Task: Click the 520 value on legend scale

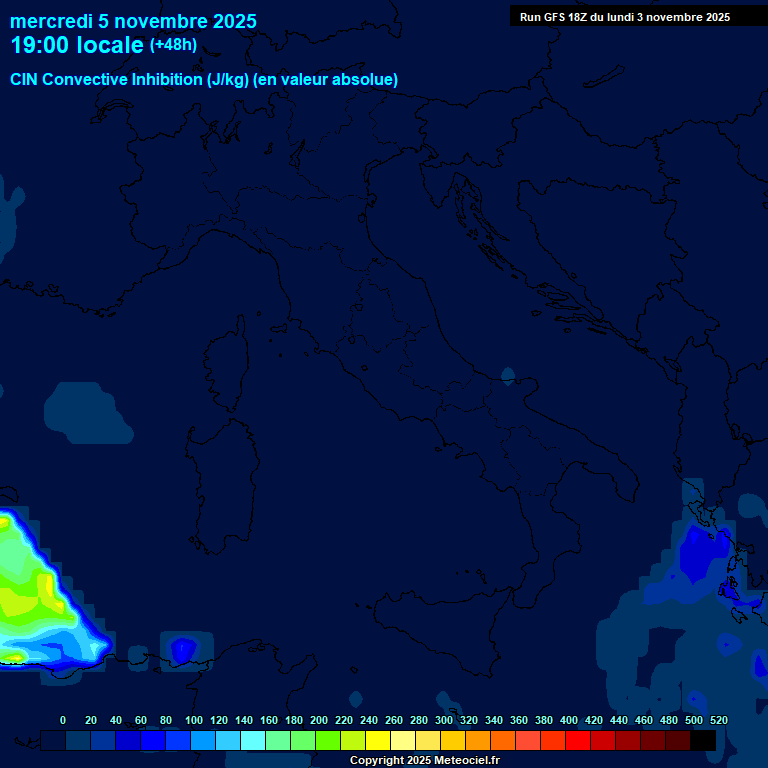Action: coord(718,720)
